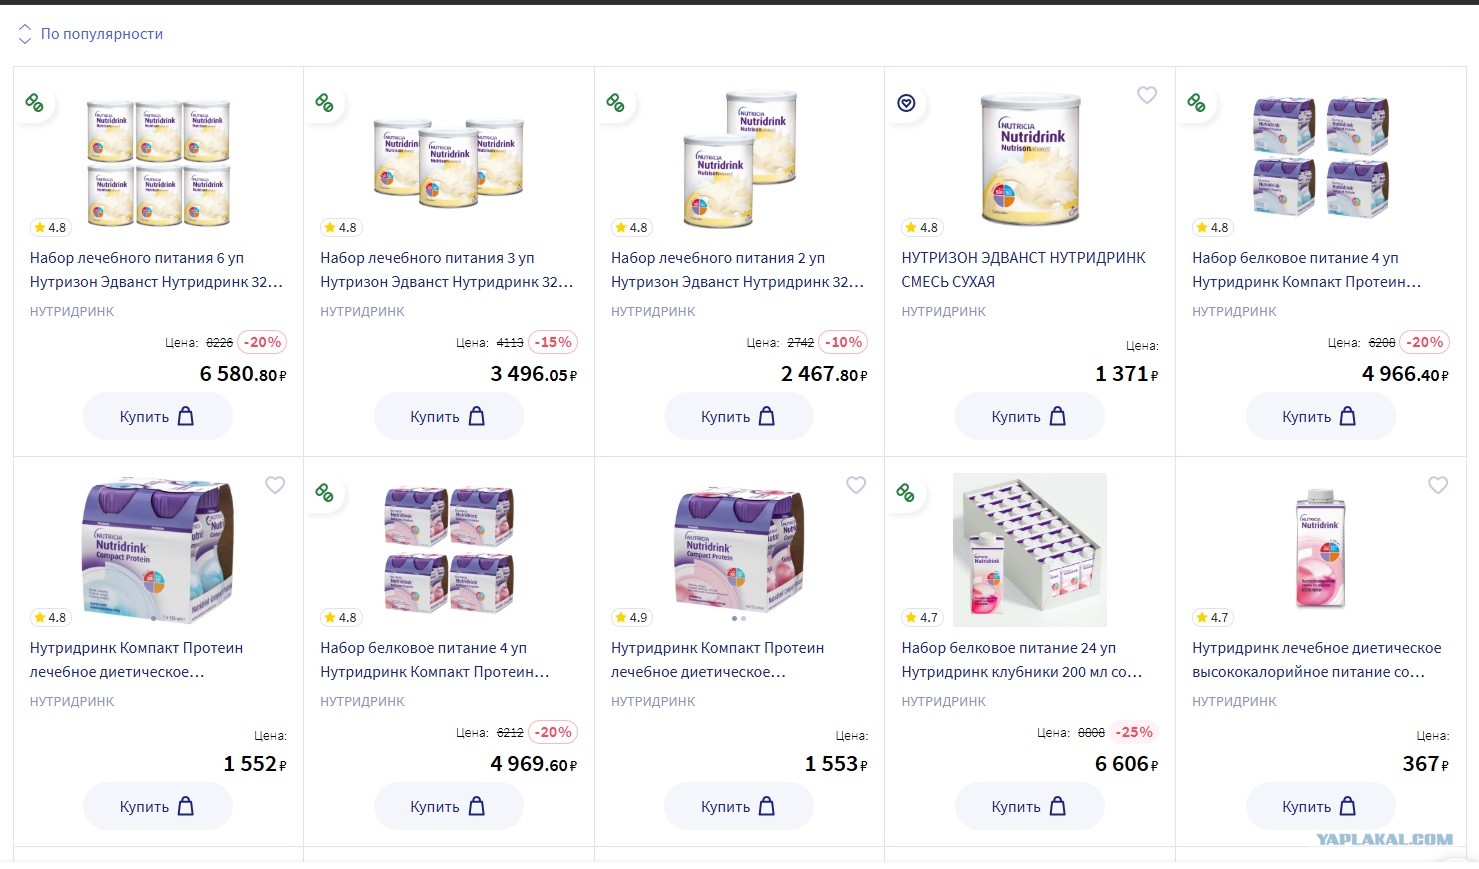Toggle favorite heart on 1 552 ₽ product
Screen dimensions: 1479x869
(x=275, y=485)
